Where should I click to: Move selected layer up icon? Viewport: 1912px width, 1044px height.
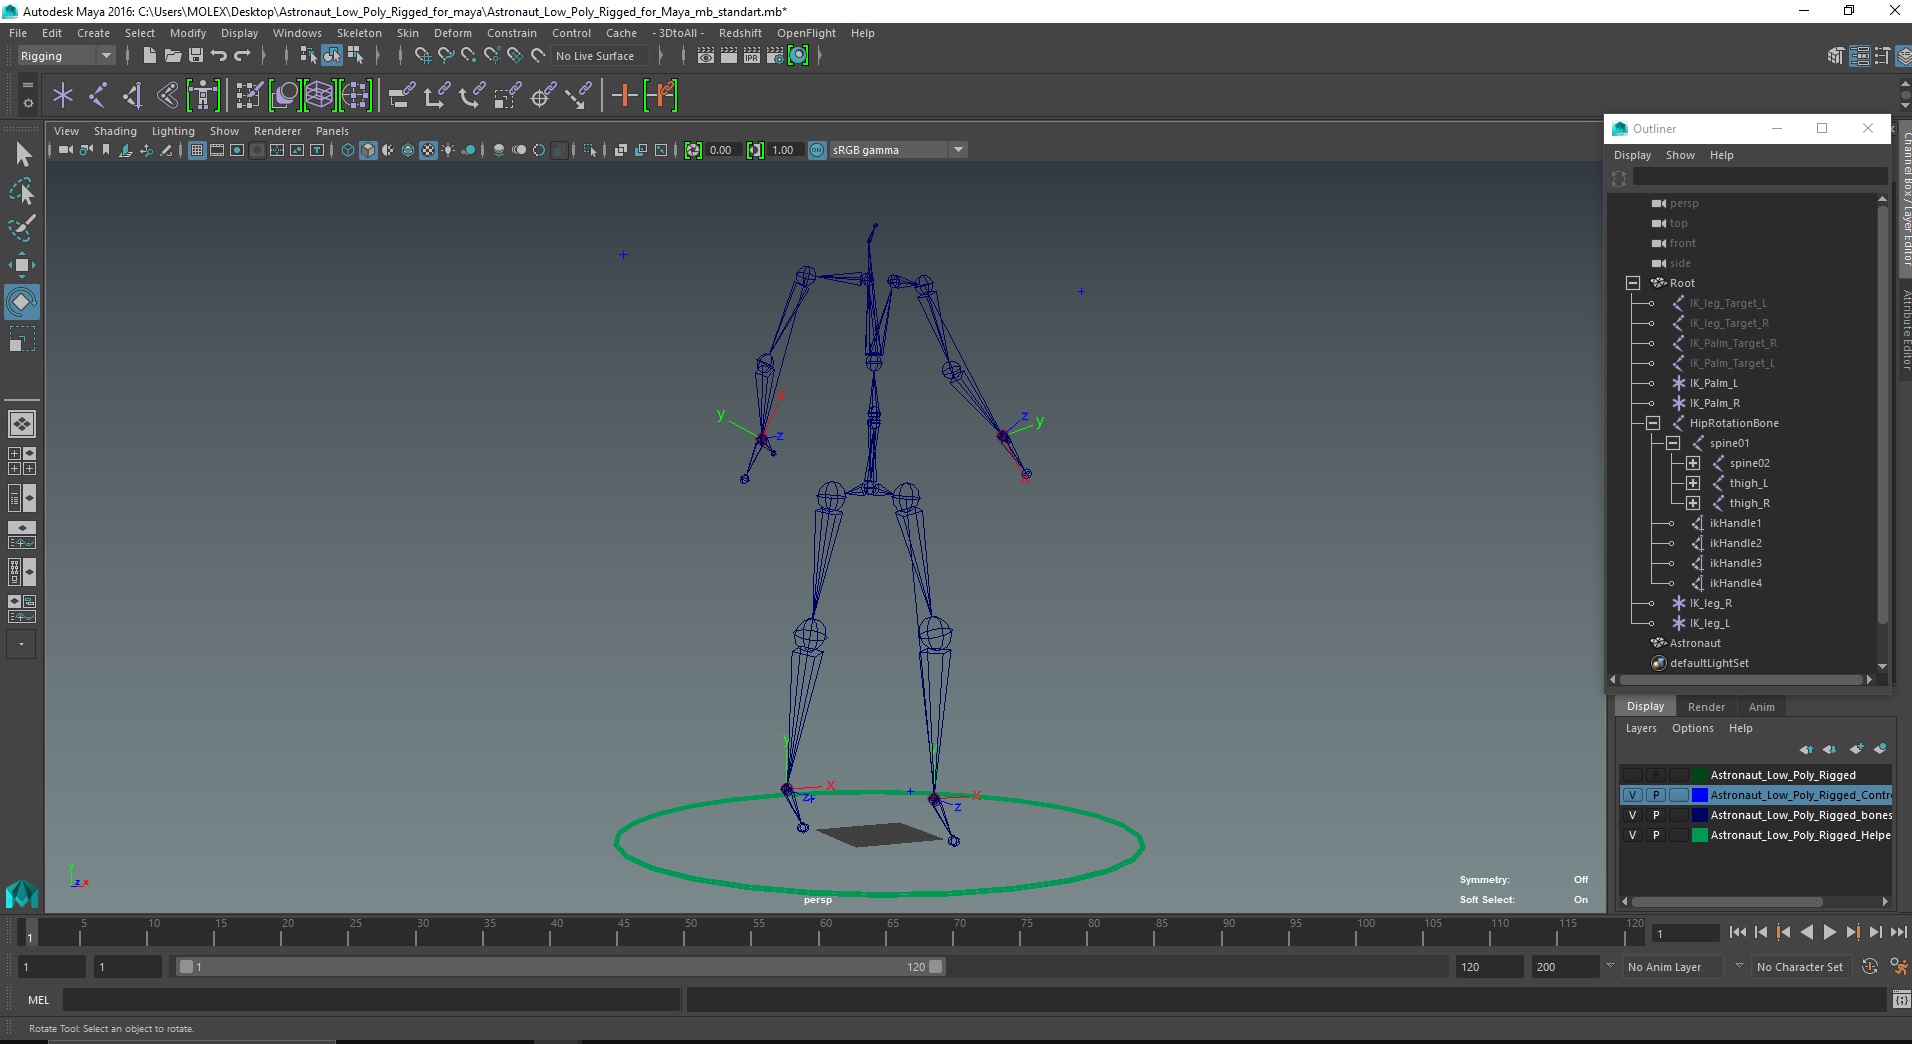coord(1806,749)
